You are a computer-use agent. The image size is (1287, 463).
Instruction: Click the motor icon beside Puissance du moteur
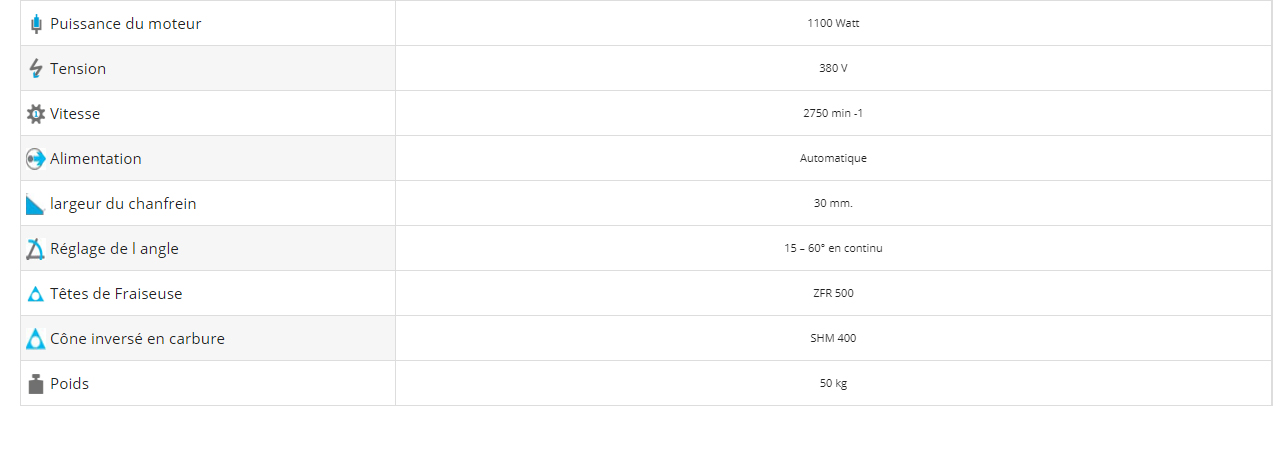tap(37, 23)
